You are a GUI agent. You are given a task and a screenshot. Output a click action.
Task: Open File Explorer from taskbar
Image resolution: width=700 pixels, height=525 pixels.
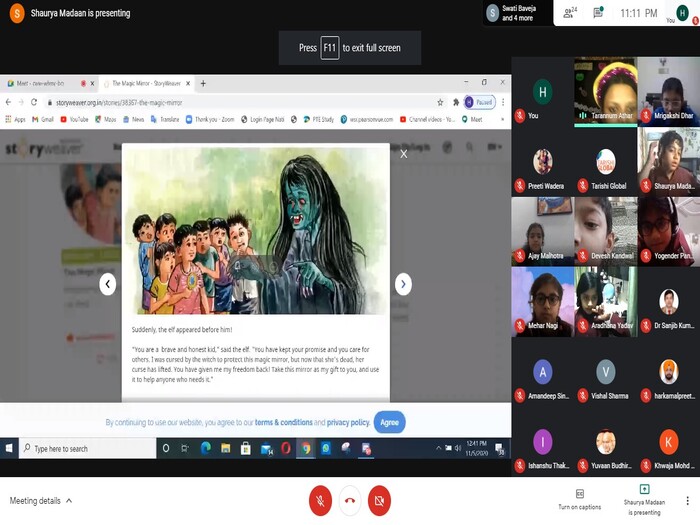(x=225, y=448)
